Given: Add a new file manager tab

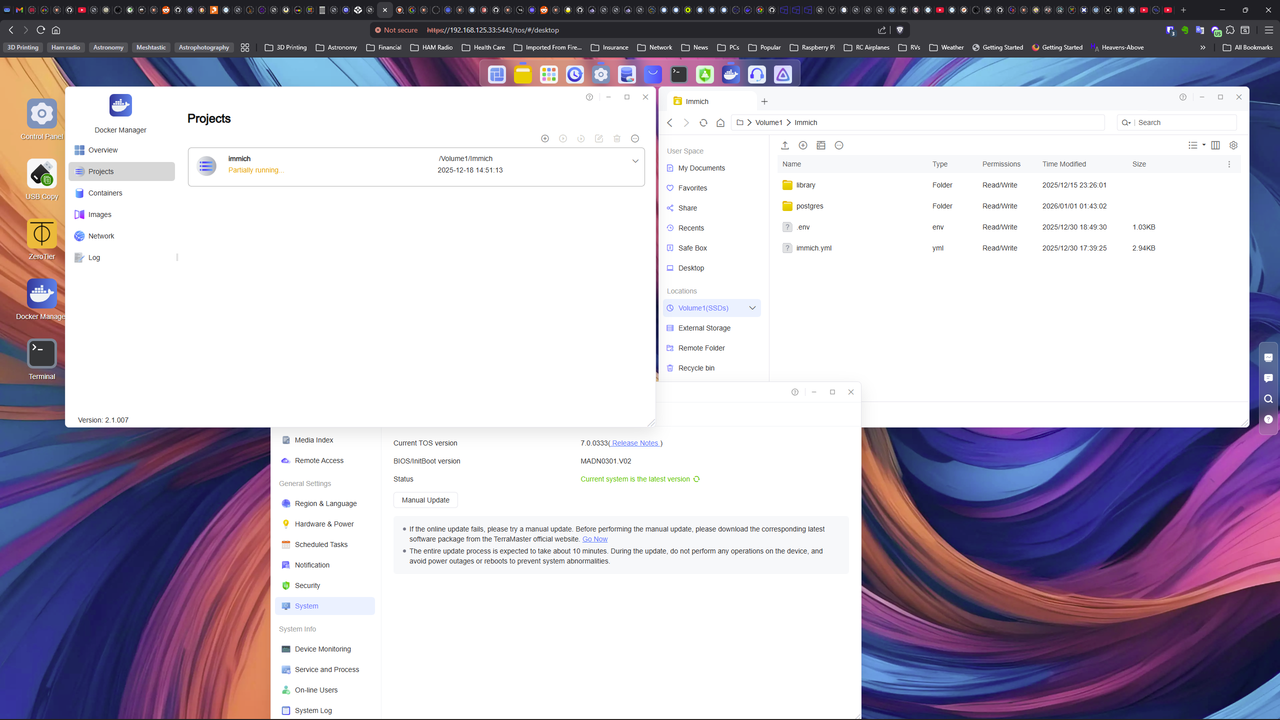Looking at the screenshot, I should pos(764,101).
